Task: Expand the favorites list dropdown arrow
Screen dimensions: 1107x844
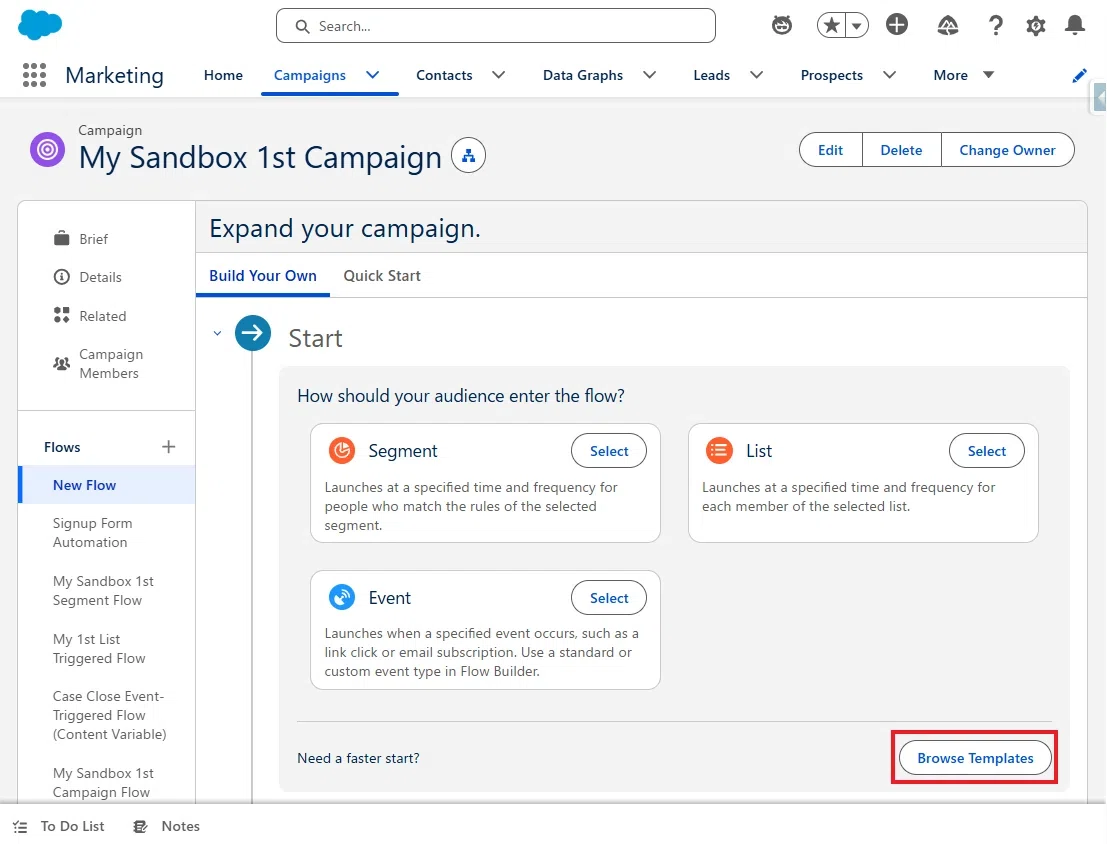Action: [x=856, y=26]
